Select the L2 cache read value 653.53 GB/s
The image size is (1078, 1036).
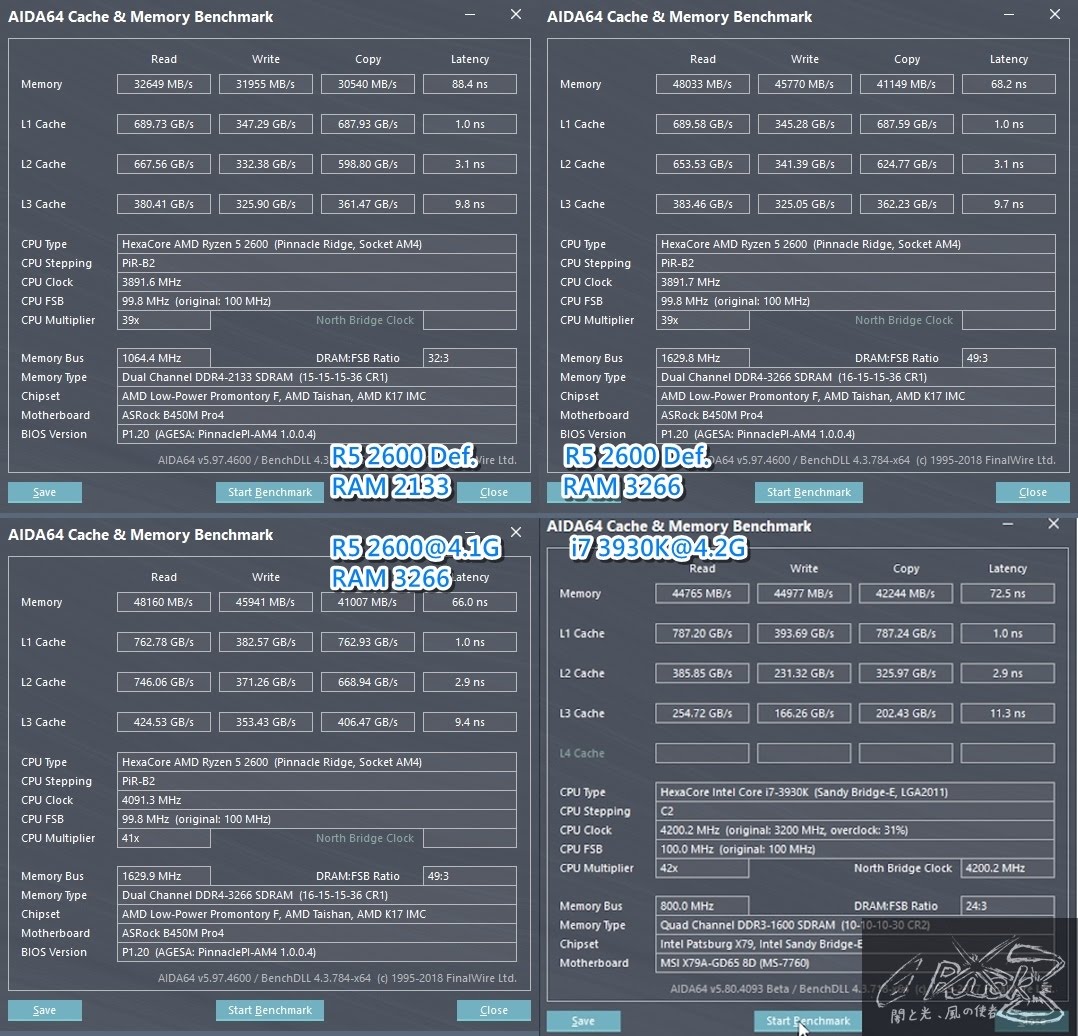(x=703, y=164)
